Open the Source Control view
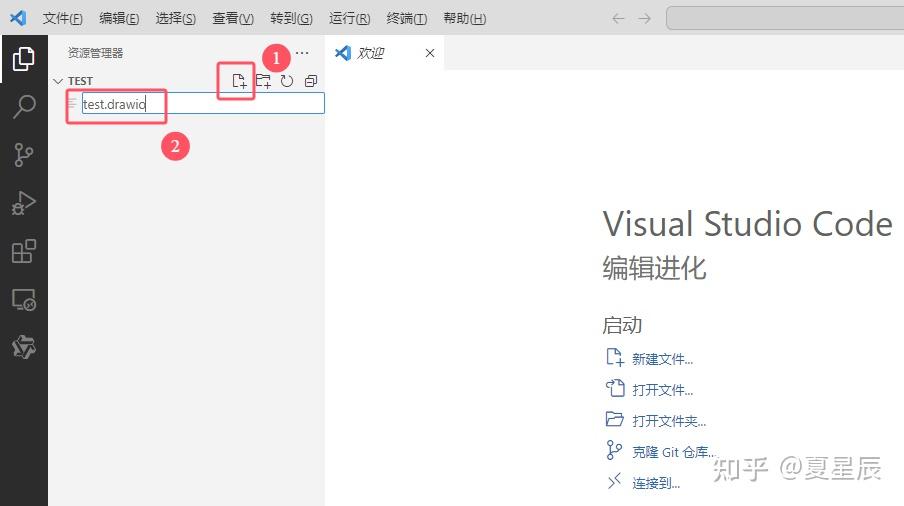 24,155
